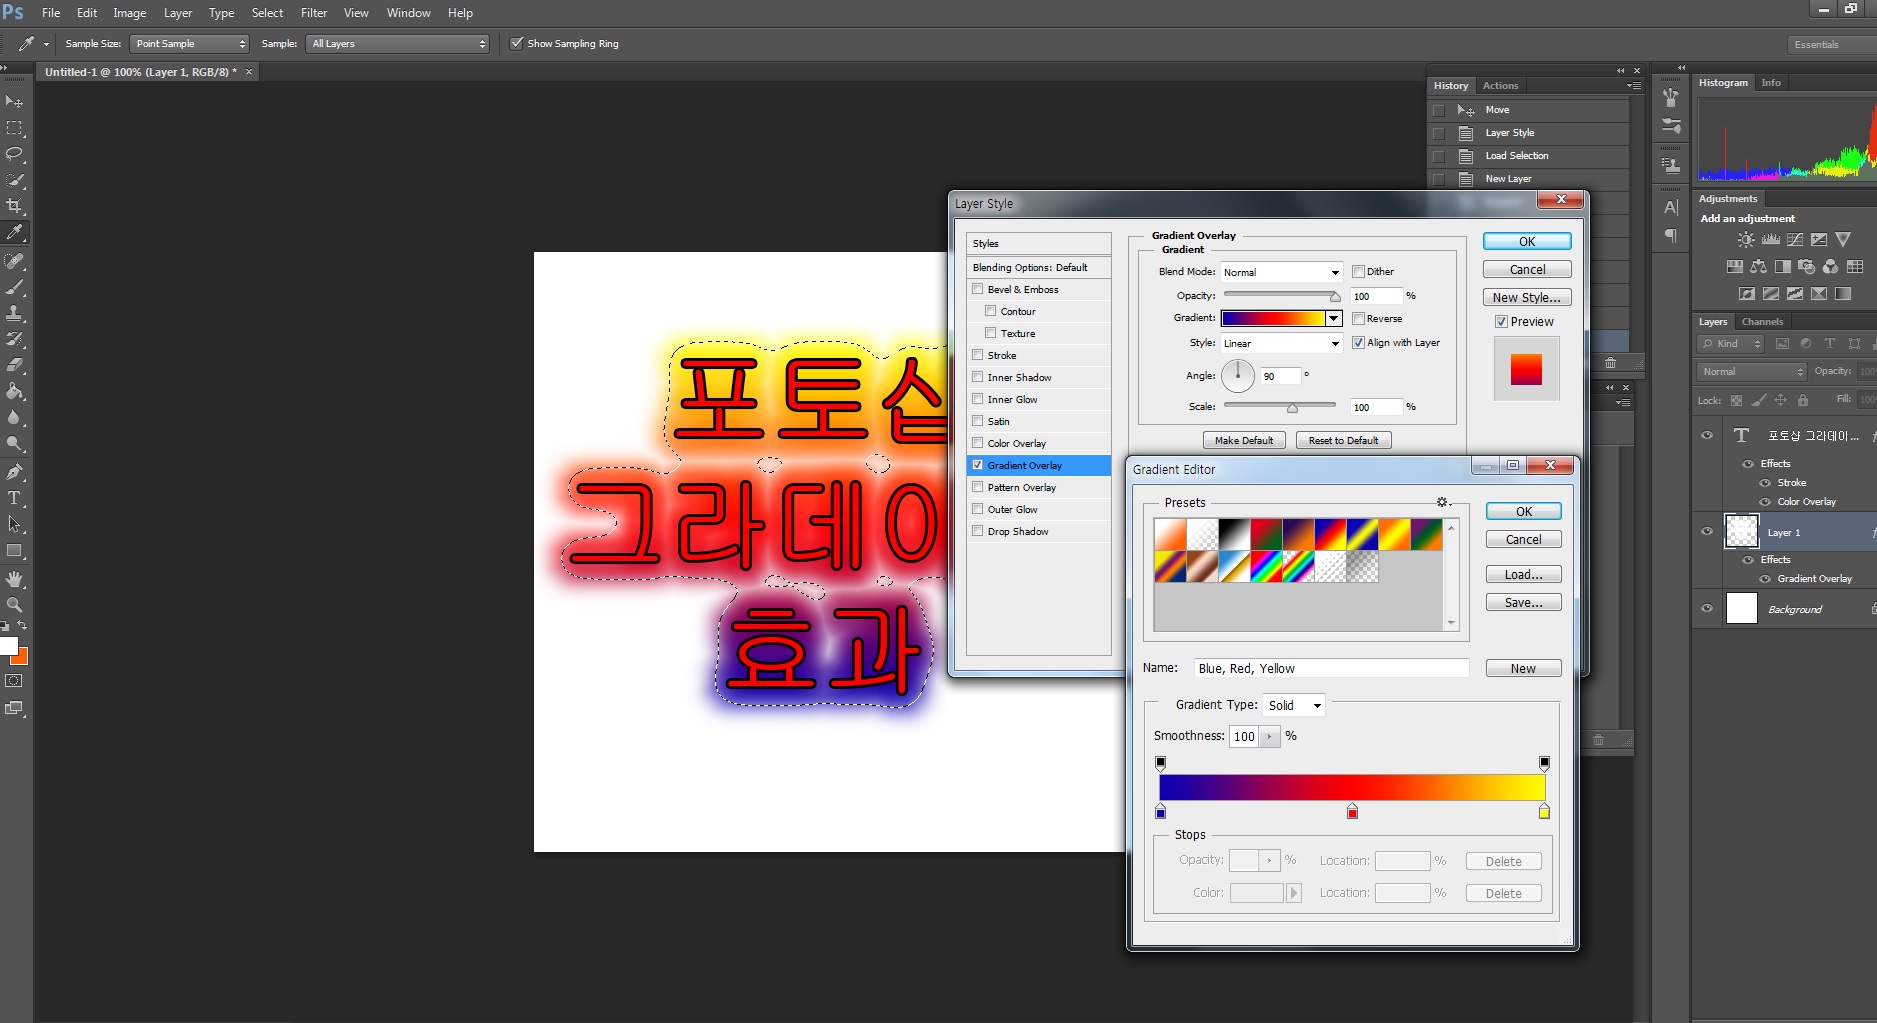Select the red color stop
The height and width of the screenshot is (1023, 1877).
[1352, 811]
